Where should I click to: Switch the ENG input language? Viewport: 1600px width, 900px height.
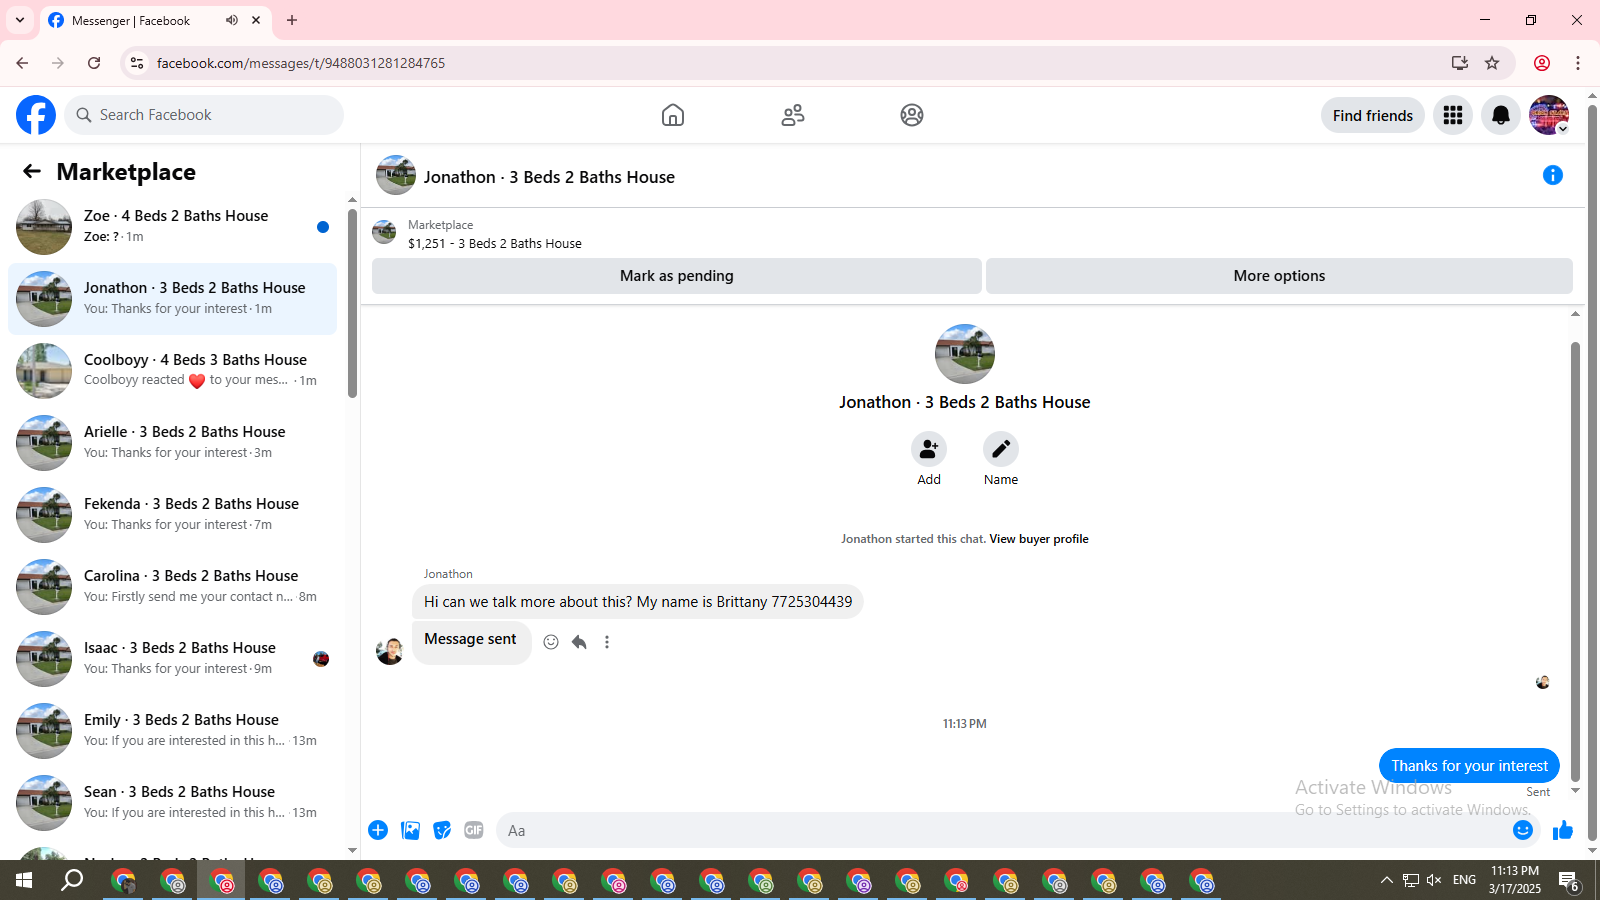tap(1465, 880)
